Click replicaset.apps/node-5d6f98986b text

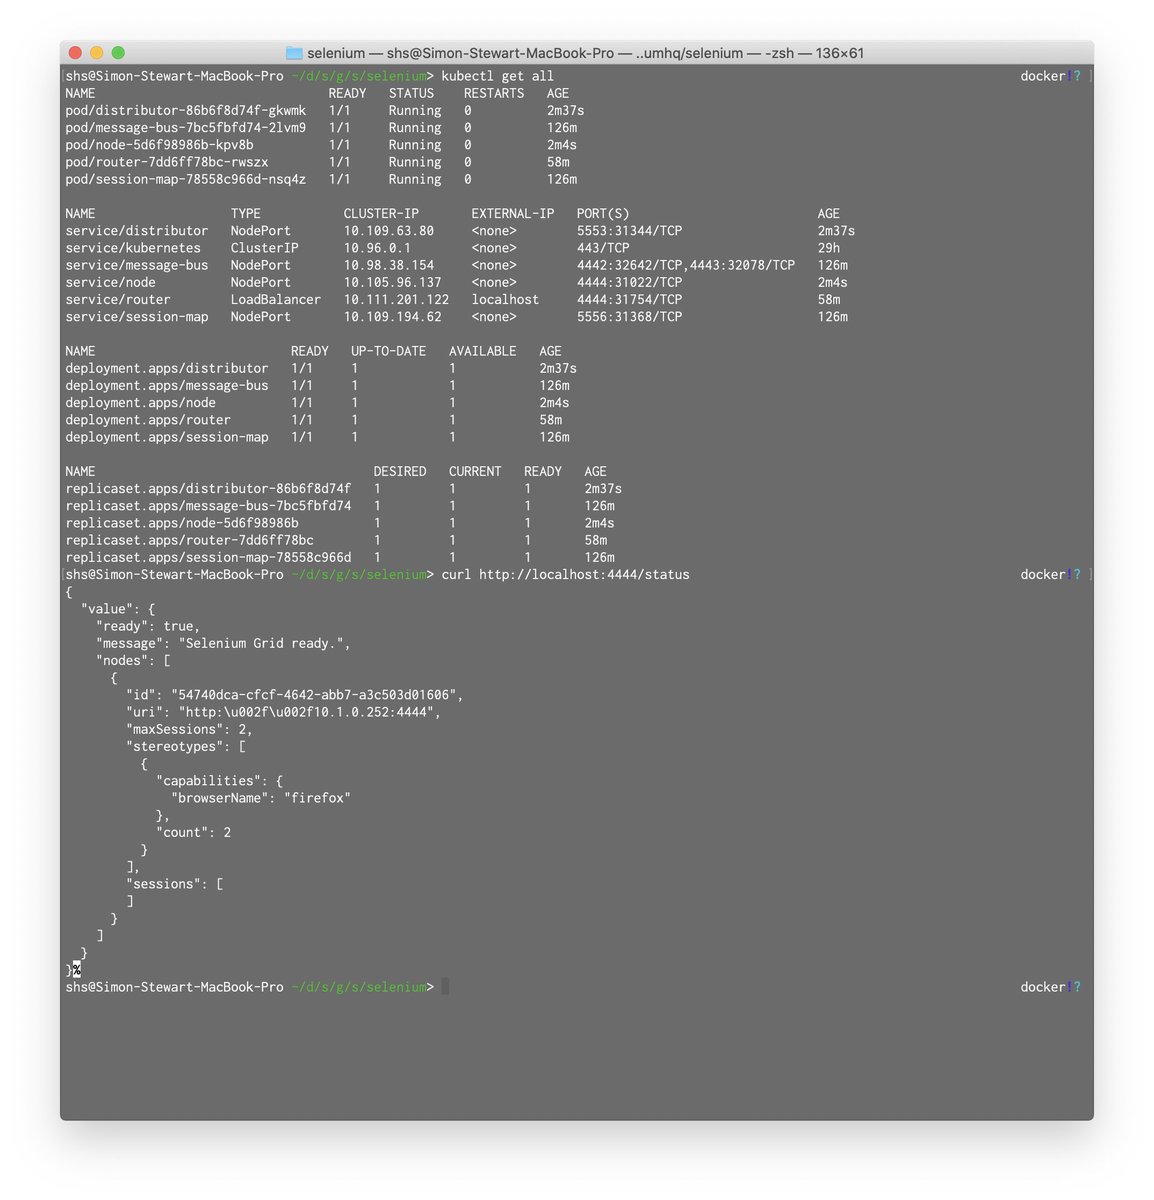[x=182, y=523]
